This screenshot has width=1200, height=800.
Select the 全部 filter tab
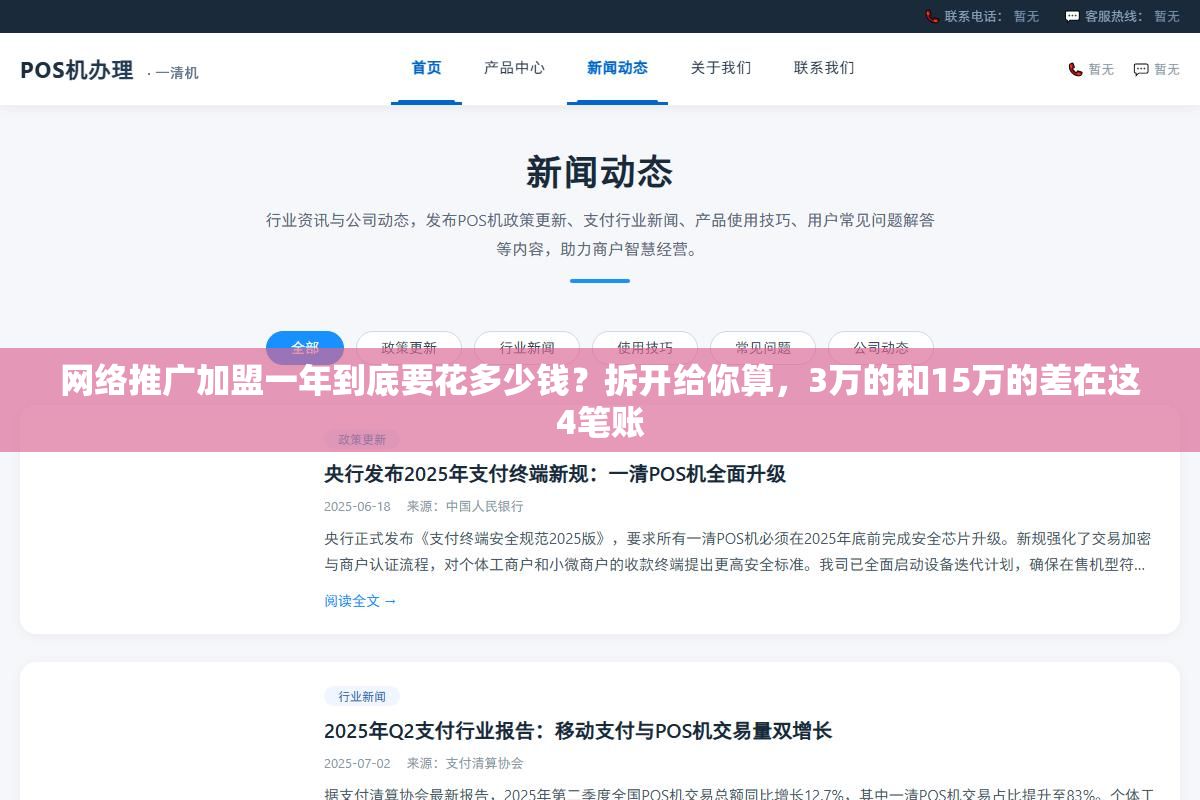[x=305, y=348]
